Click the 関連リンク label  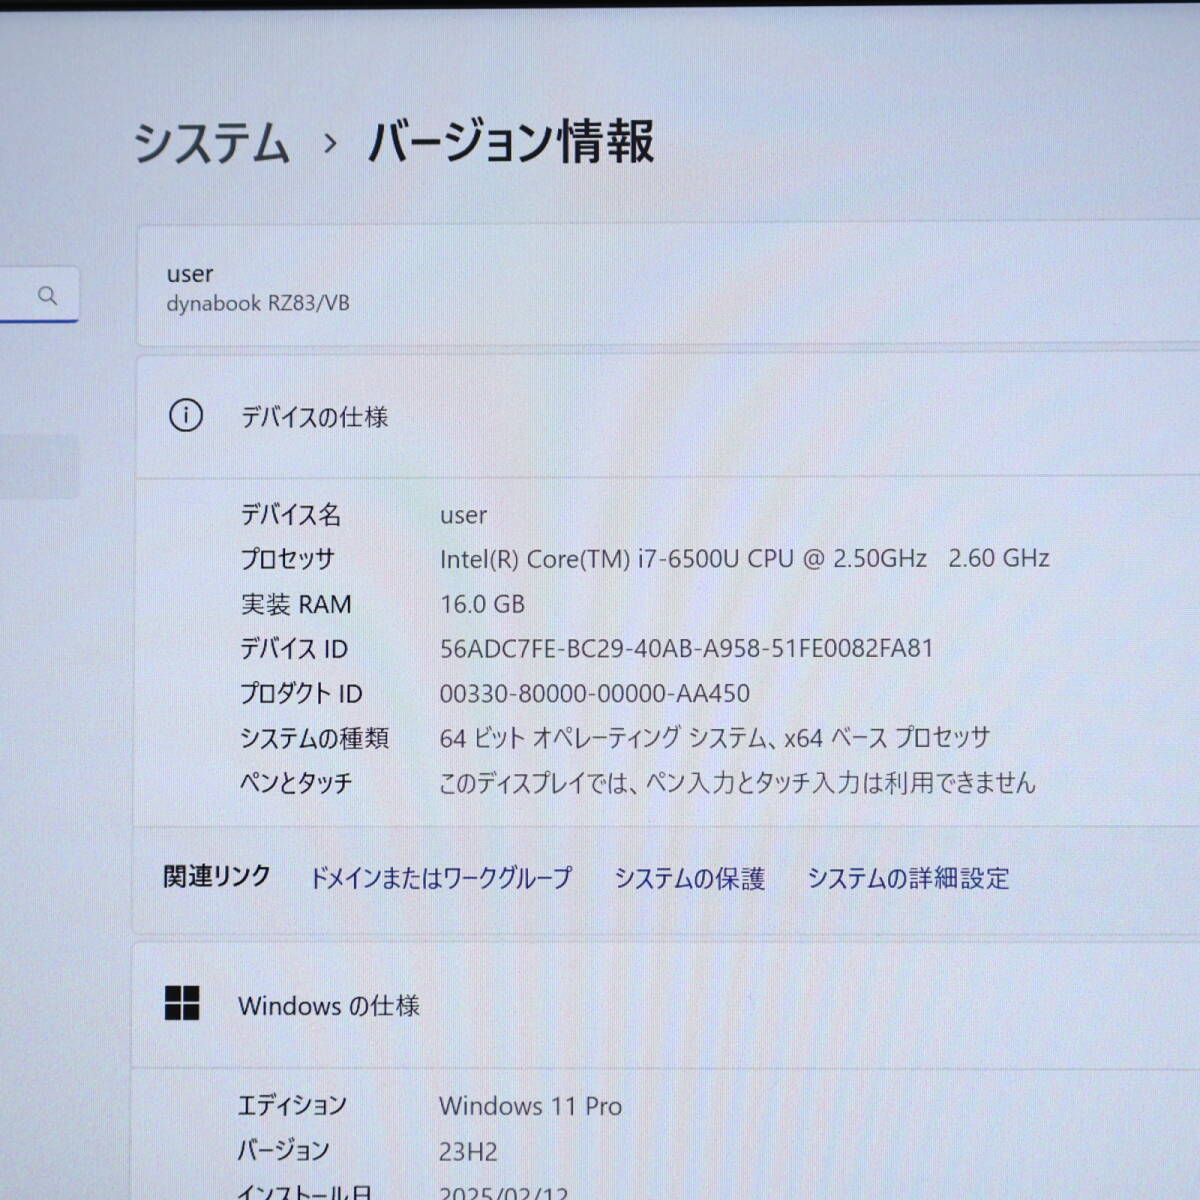click(x=217, y=877)
